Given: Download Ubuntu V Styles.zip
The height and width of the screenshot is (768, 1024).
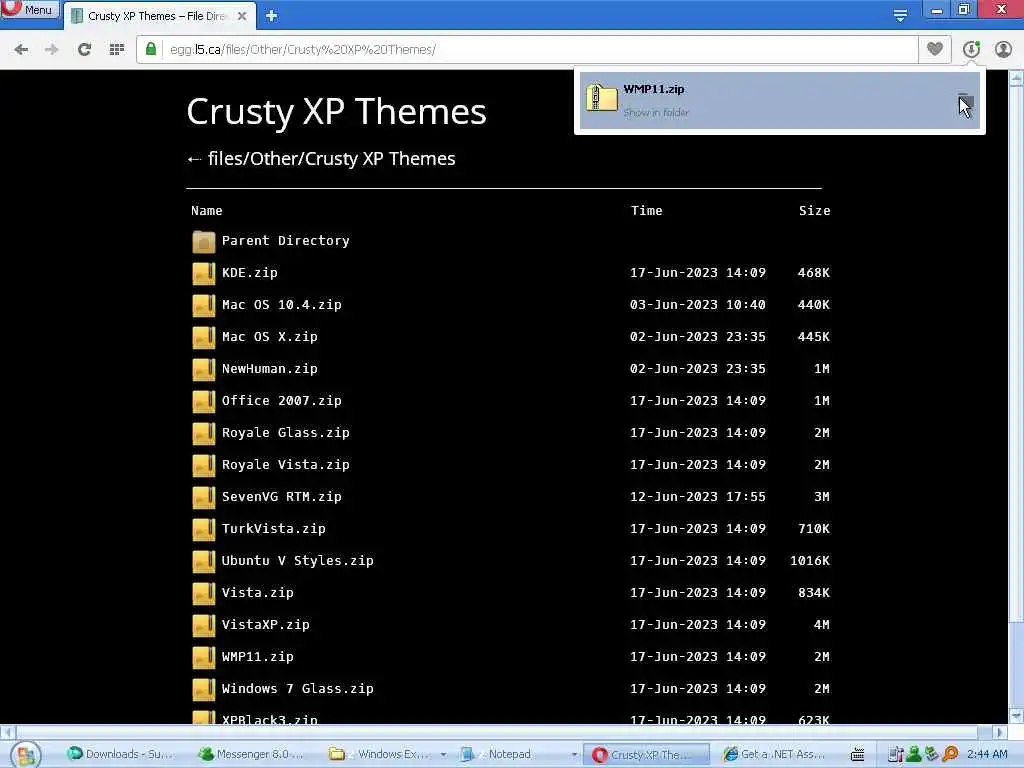Looking at the screenshot, I should (x=298, y=560).
